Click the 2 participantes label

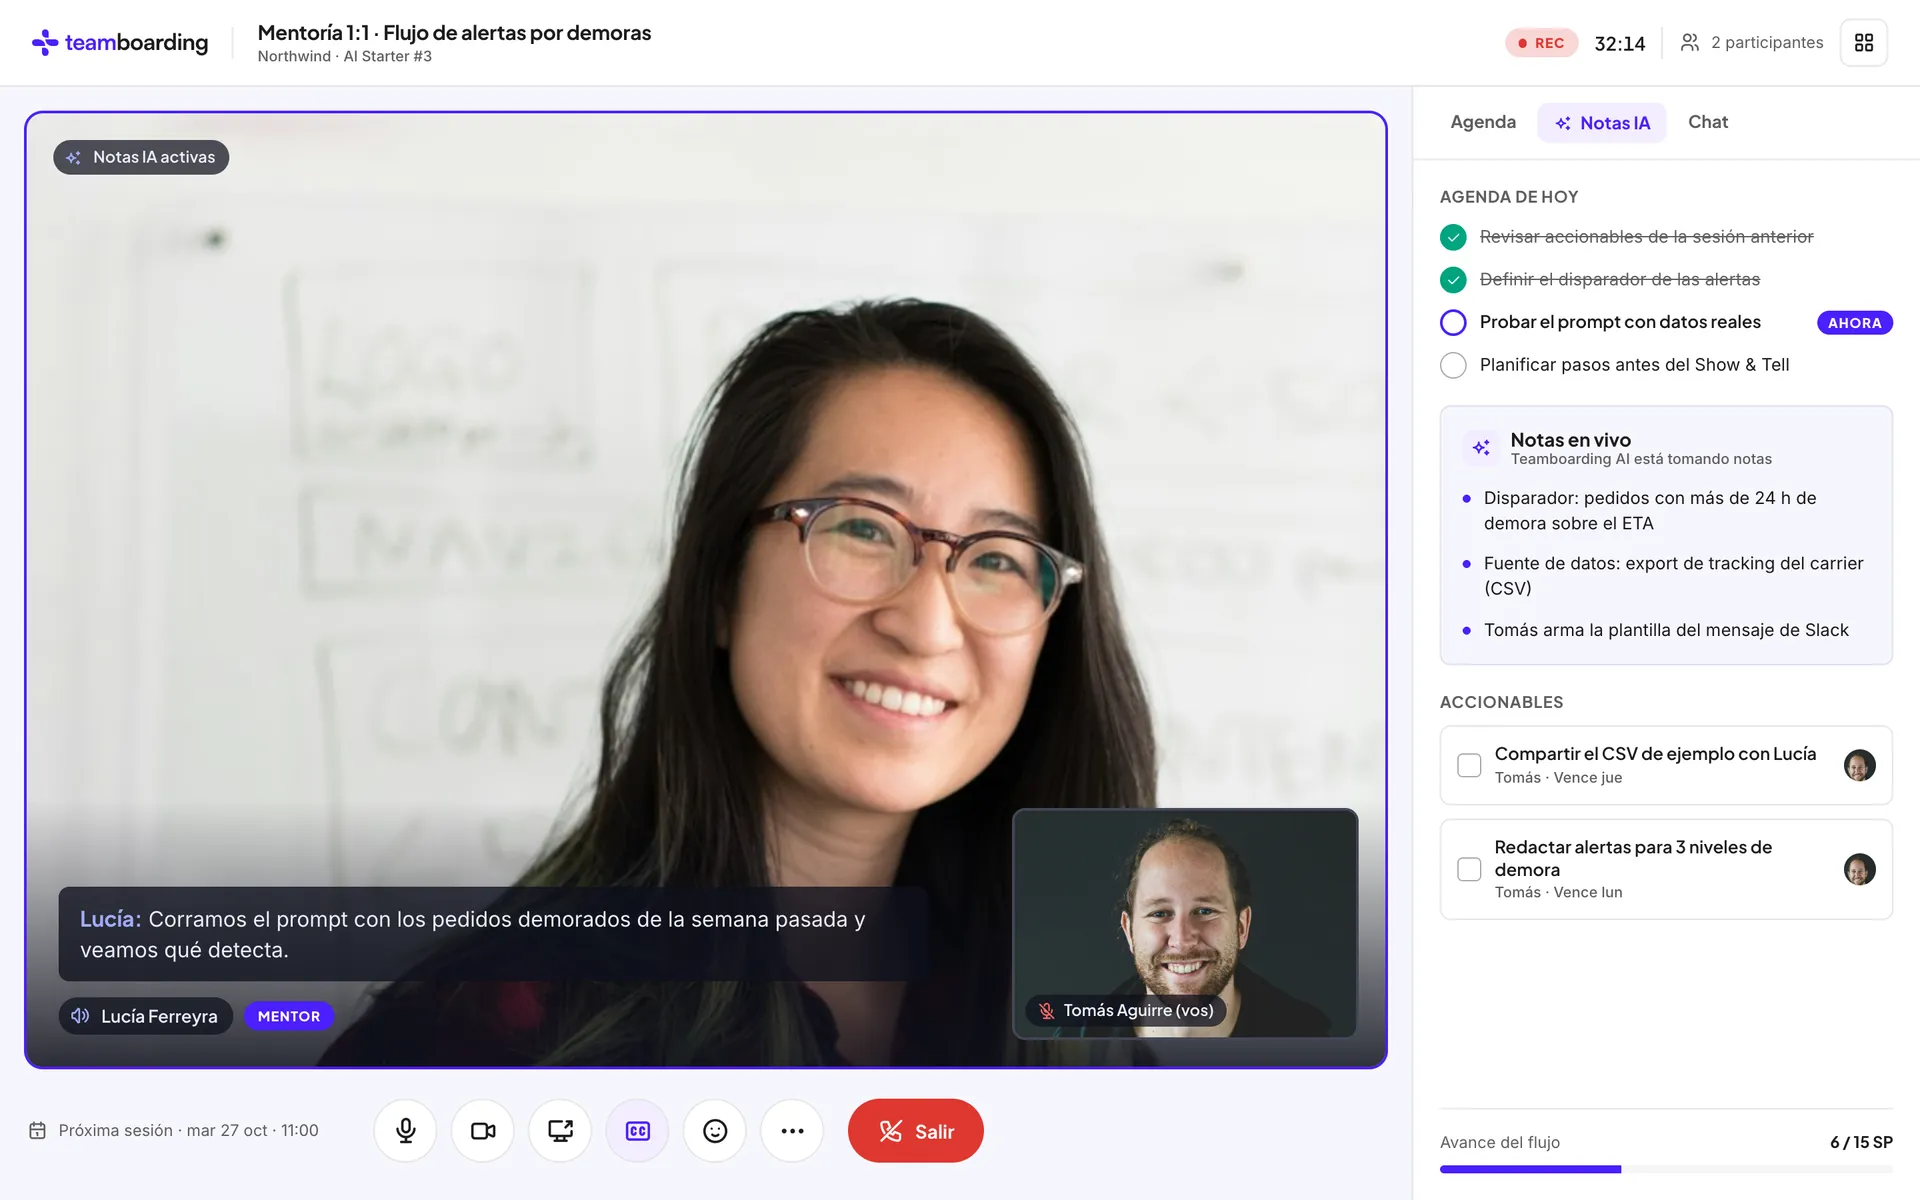1767,42
